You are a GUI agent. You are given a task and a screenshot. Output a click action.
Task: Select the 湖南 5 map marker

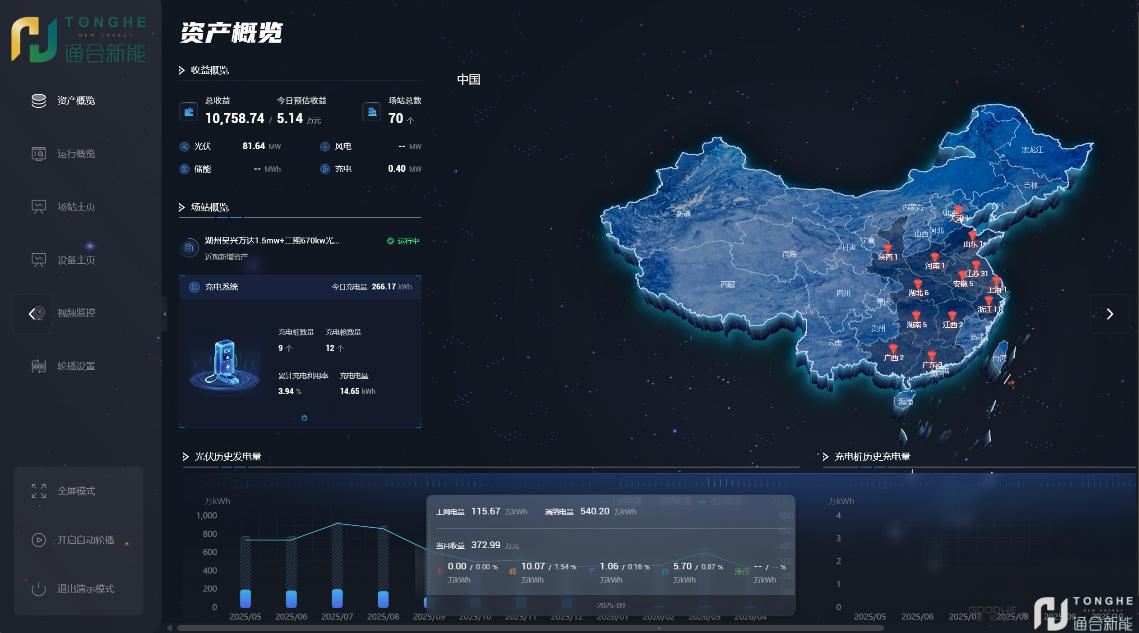tap(916, 317)
